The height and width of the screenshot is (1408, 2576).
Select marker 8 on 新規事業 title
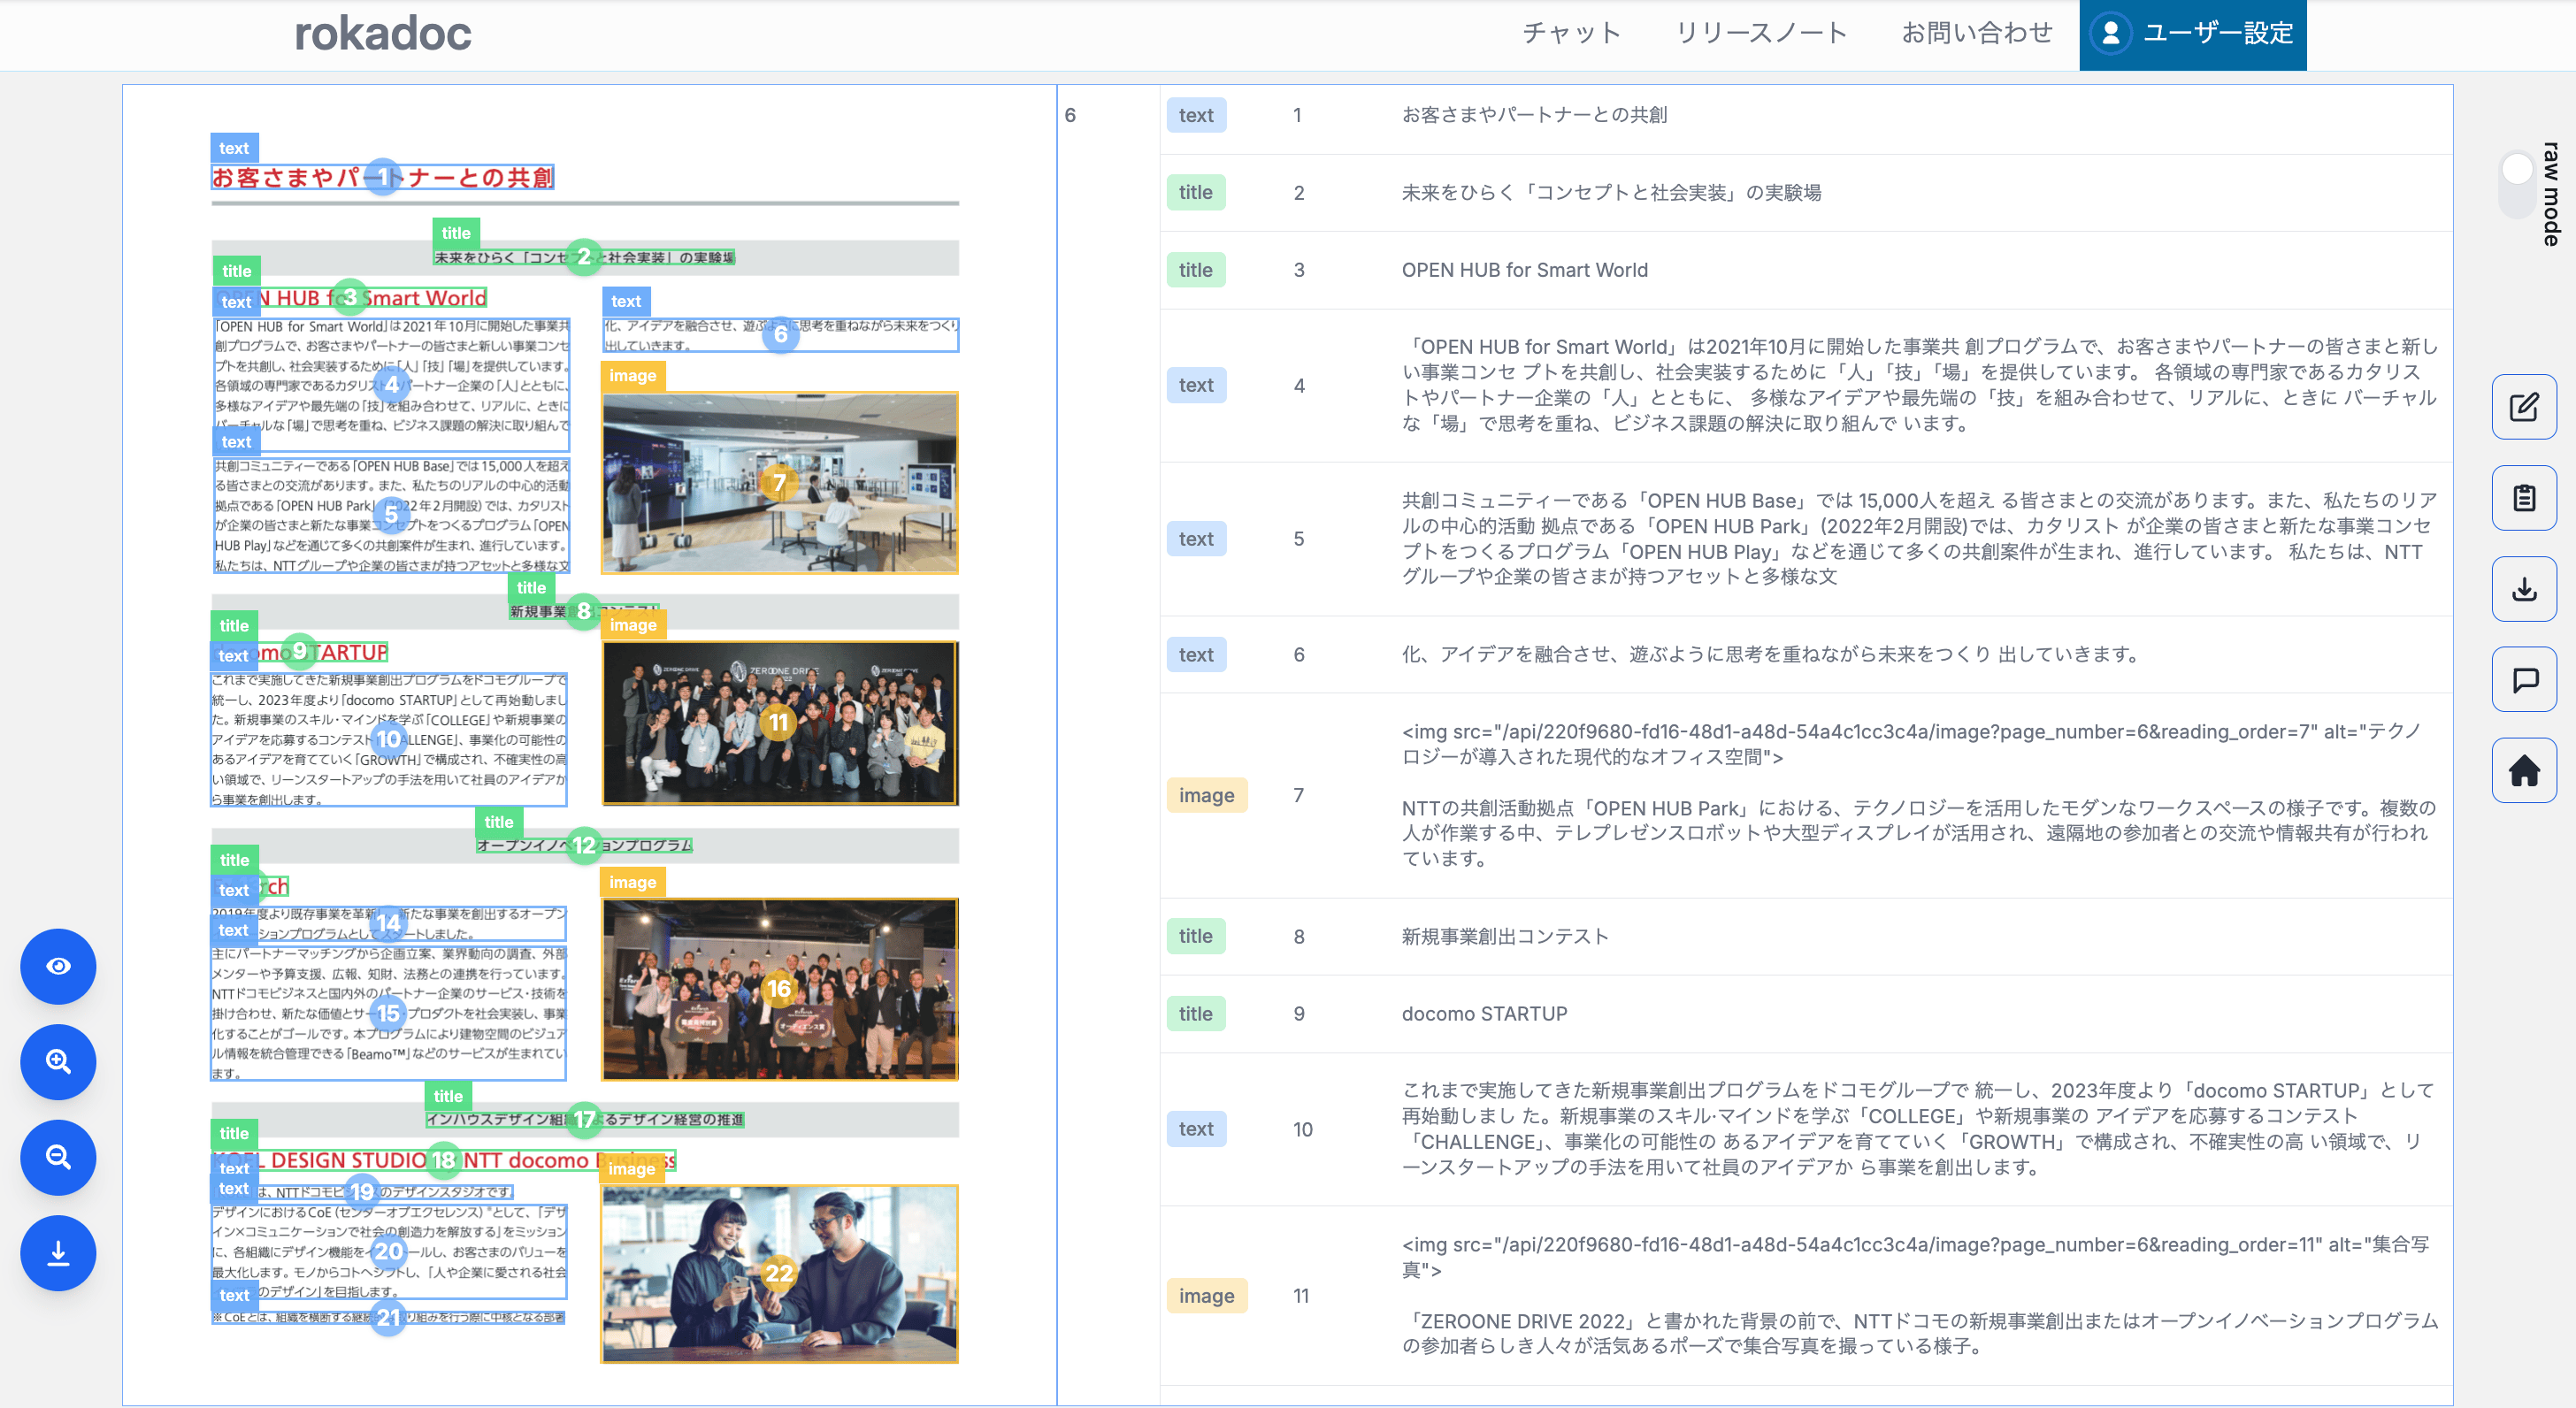584,611
